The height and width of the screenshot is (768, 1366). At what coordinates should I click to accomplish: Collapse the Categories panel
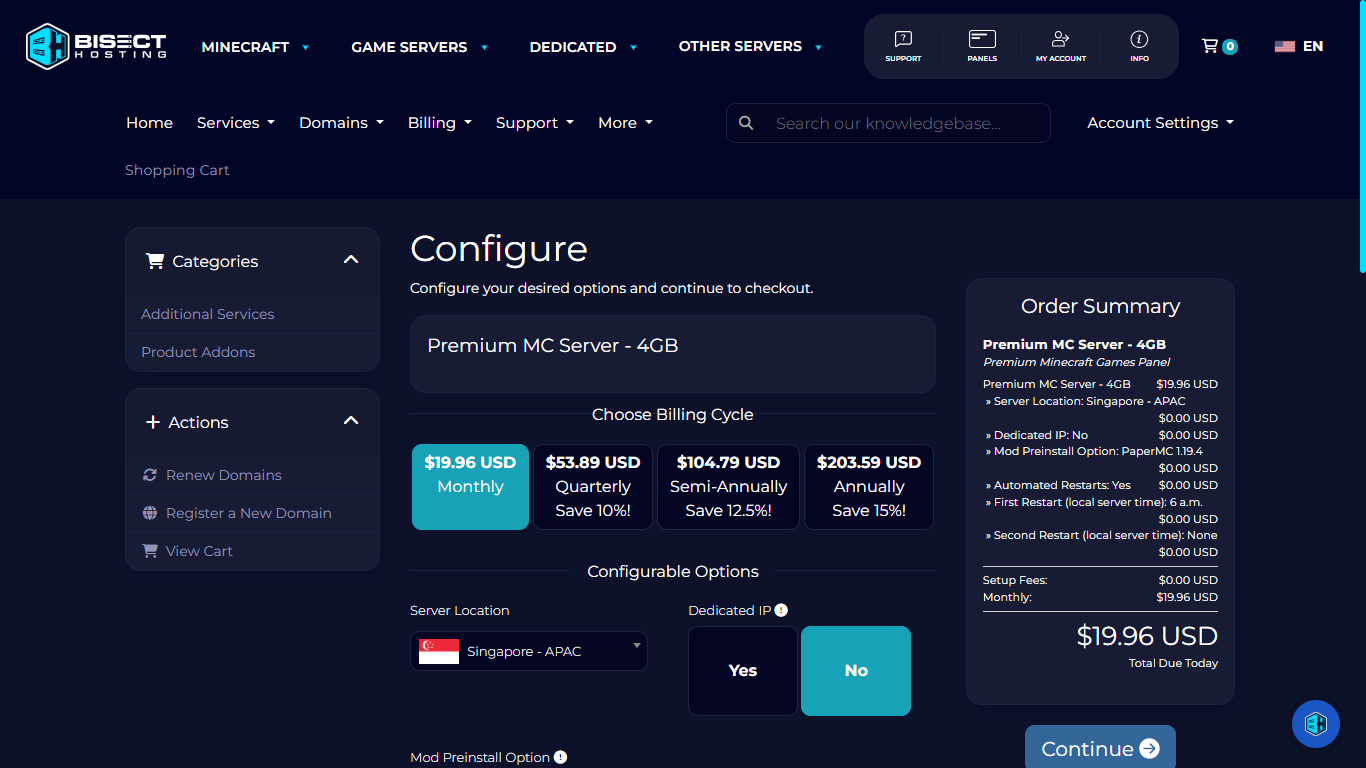tap(351, 258)
